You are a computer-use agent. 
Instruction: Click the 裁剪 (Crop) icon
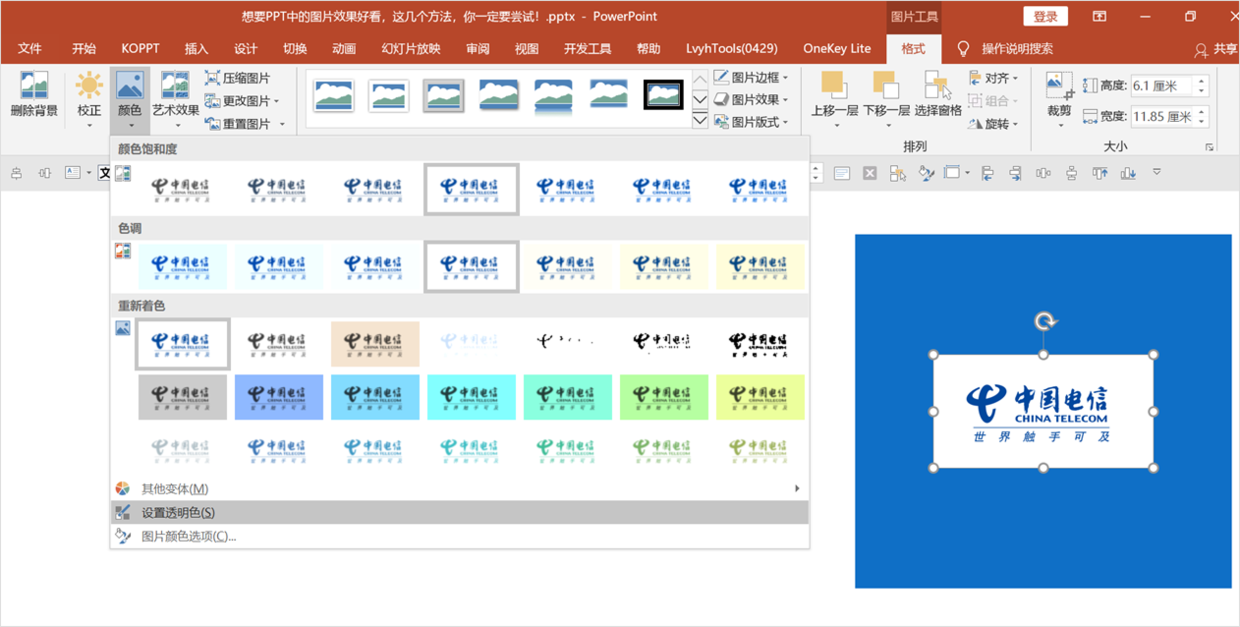click(1058, 86)
